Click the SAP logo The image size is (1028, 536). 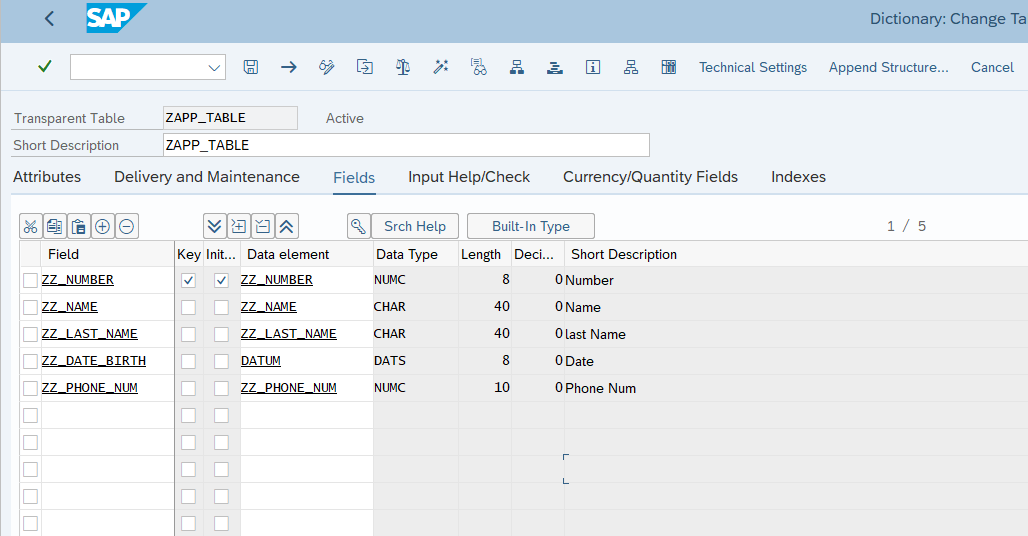[116, 18]
